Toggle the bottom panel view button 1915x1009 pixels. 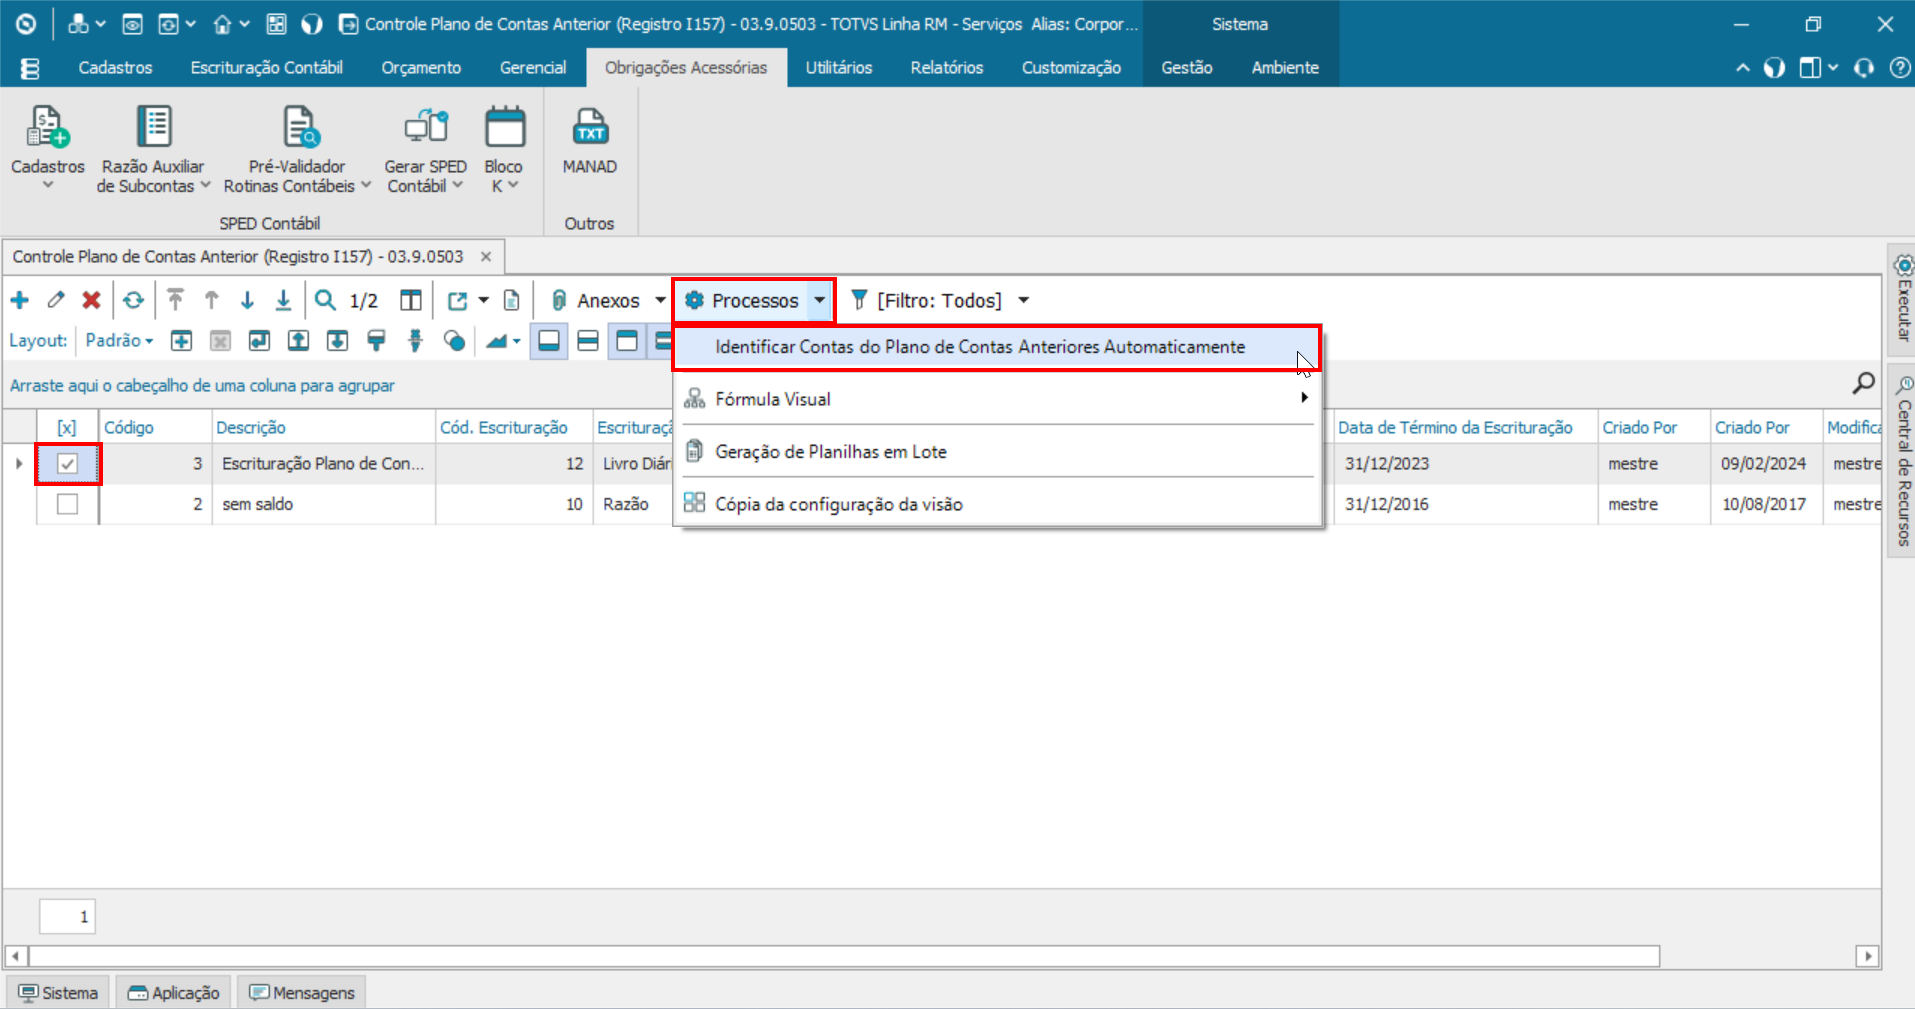(549, 341)
